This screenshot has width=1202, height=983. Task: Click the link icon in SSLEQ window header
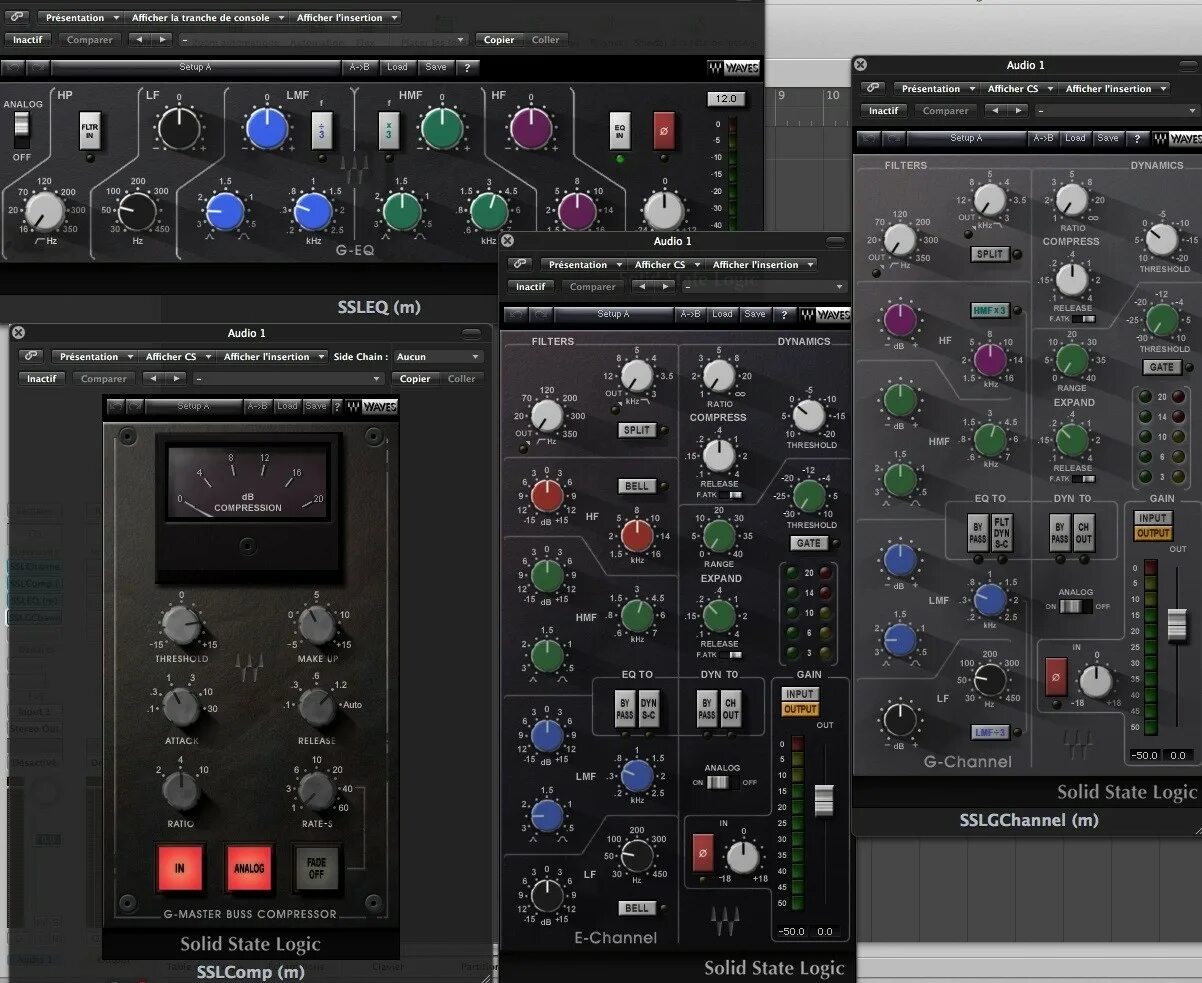tap(18, 17)
